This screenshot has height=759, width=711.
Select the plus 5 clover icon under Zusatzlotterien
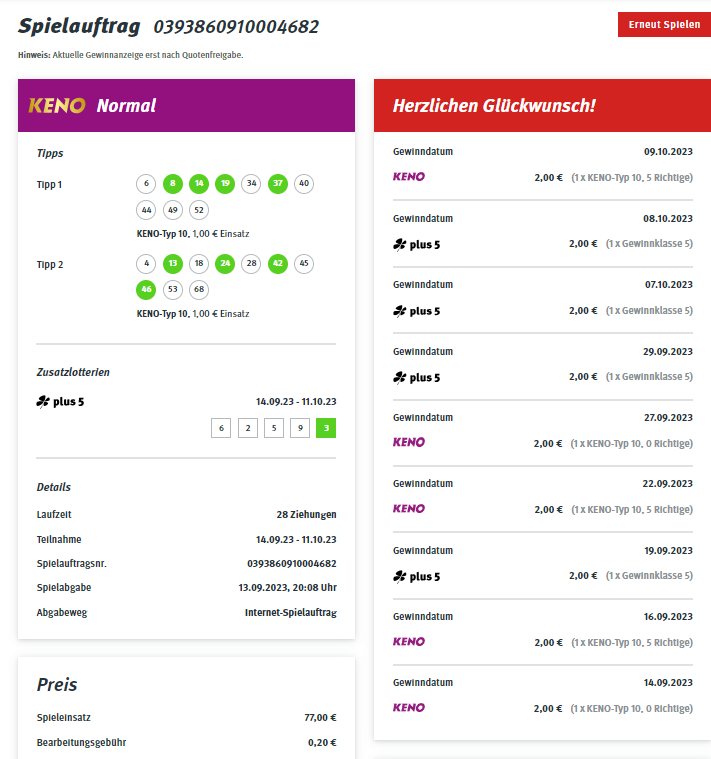click(43, 401)
